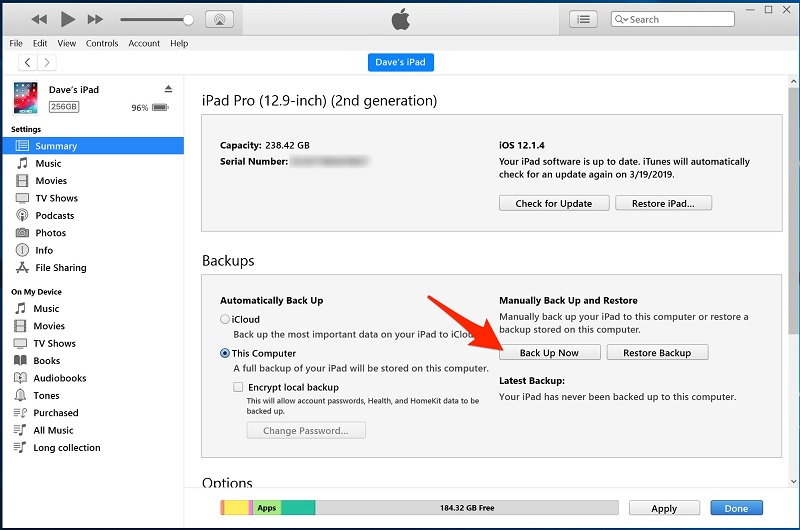Click the Capacity: 238.42 GB text
This screenshot has height=530, width=800.
tap(265, 145)
